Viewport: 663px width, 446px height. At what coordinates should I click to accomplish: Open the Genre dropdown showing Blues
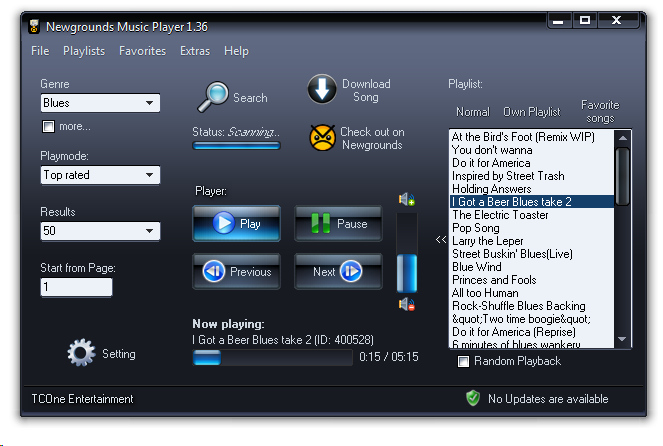click(100, 103)
